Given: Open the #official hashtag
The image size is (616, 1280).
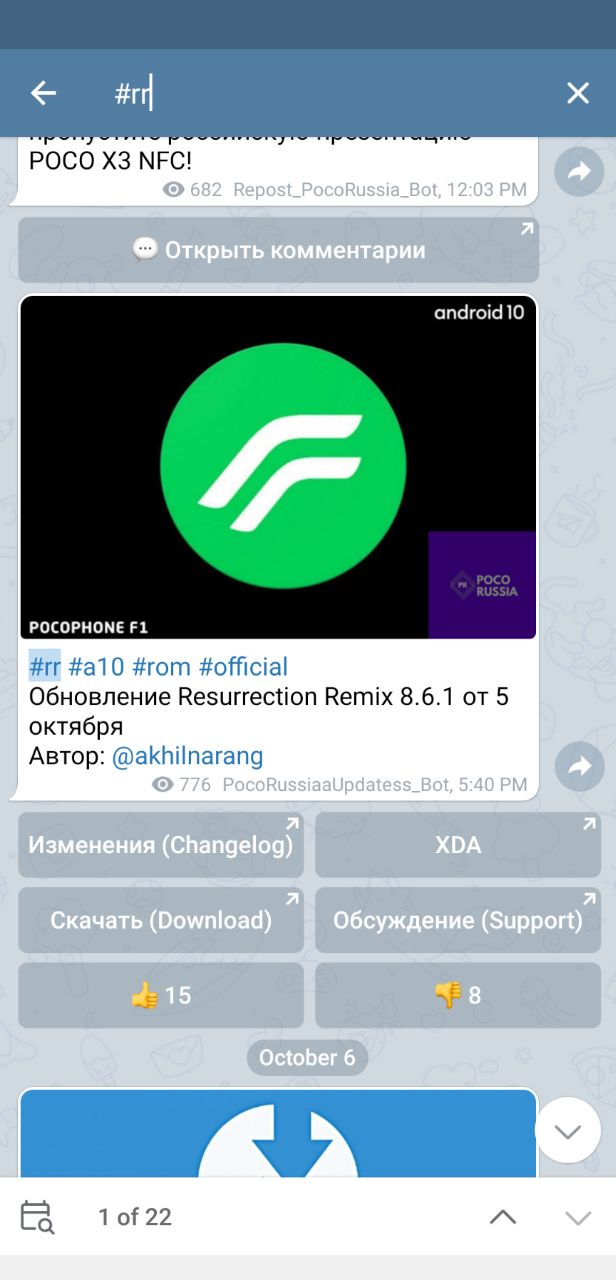Looking at the screenshot, I should (x=243, y=667).
